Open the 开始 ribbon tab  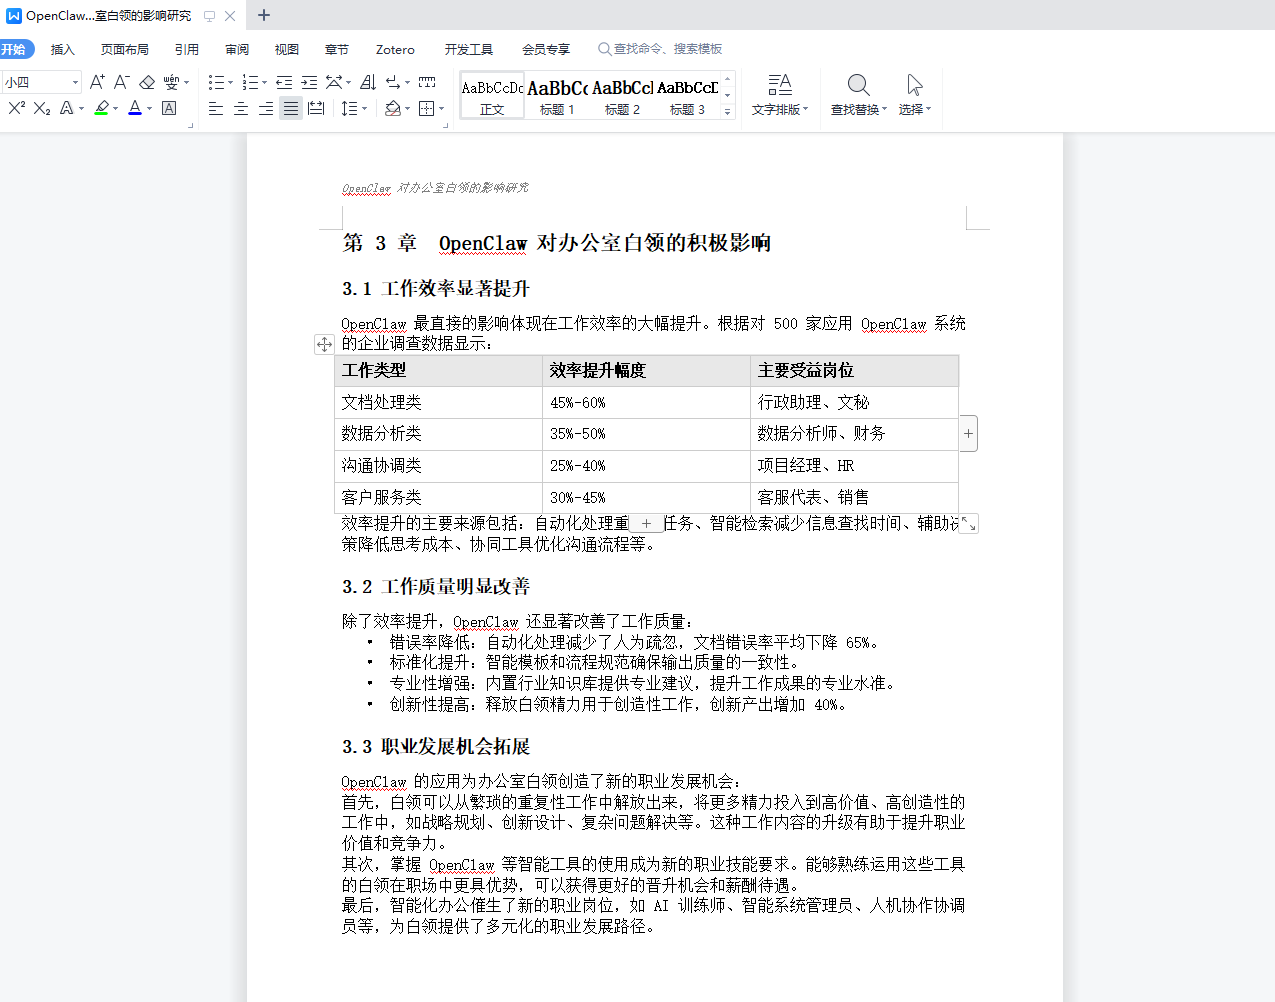[14, 49]
